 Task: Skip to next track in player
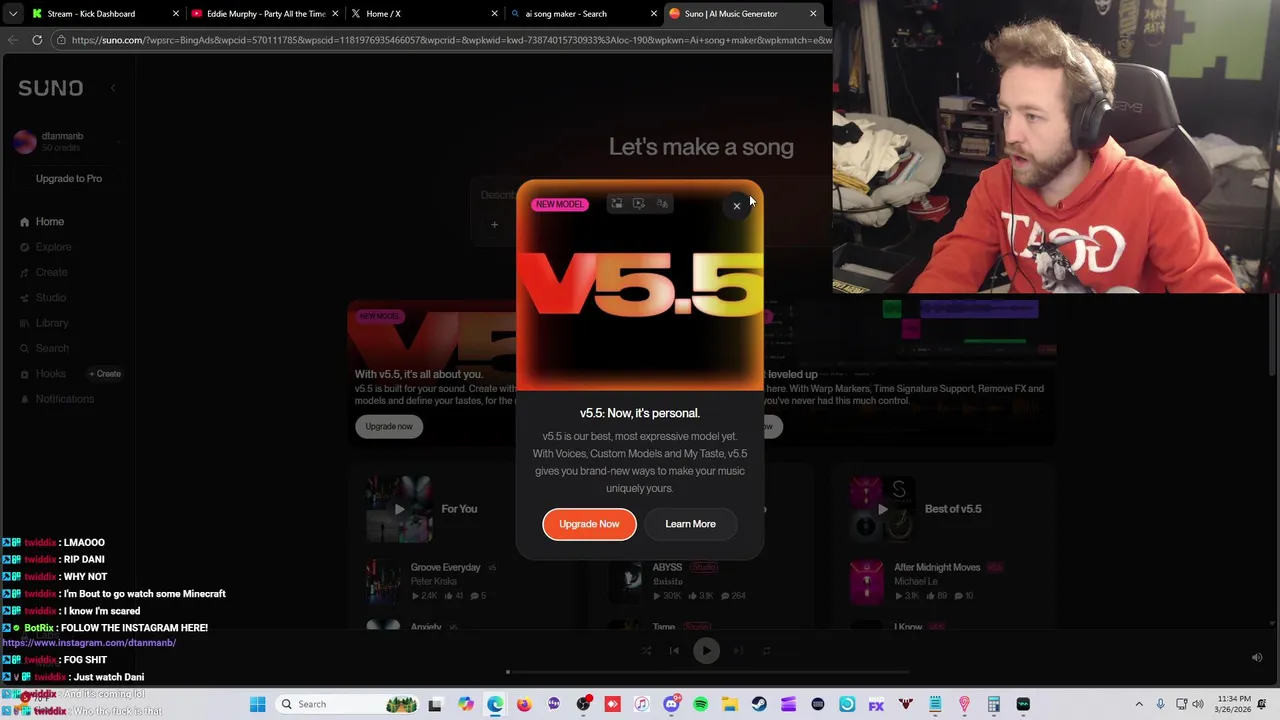point(738,651)
